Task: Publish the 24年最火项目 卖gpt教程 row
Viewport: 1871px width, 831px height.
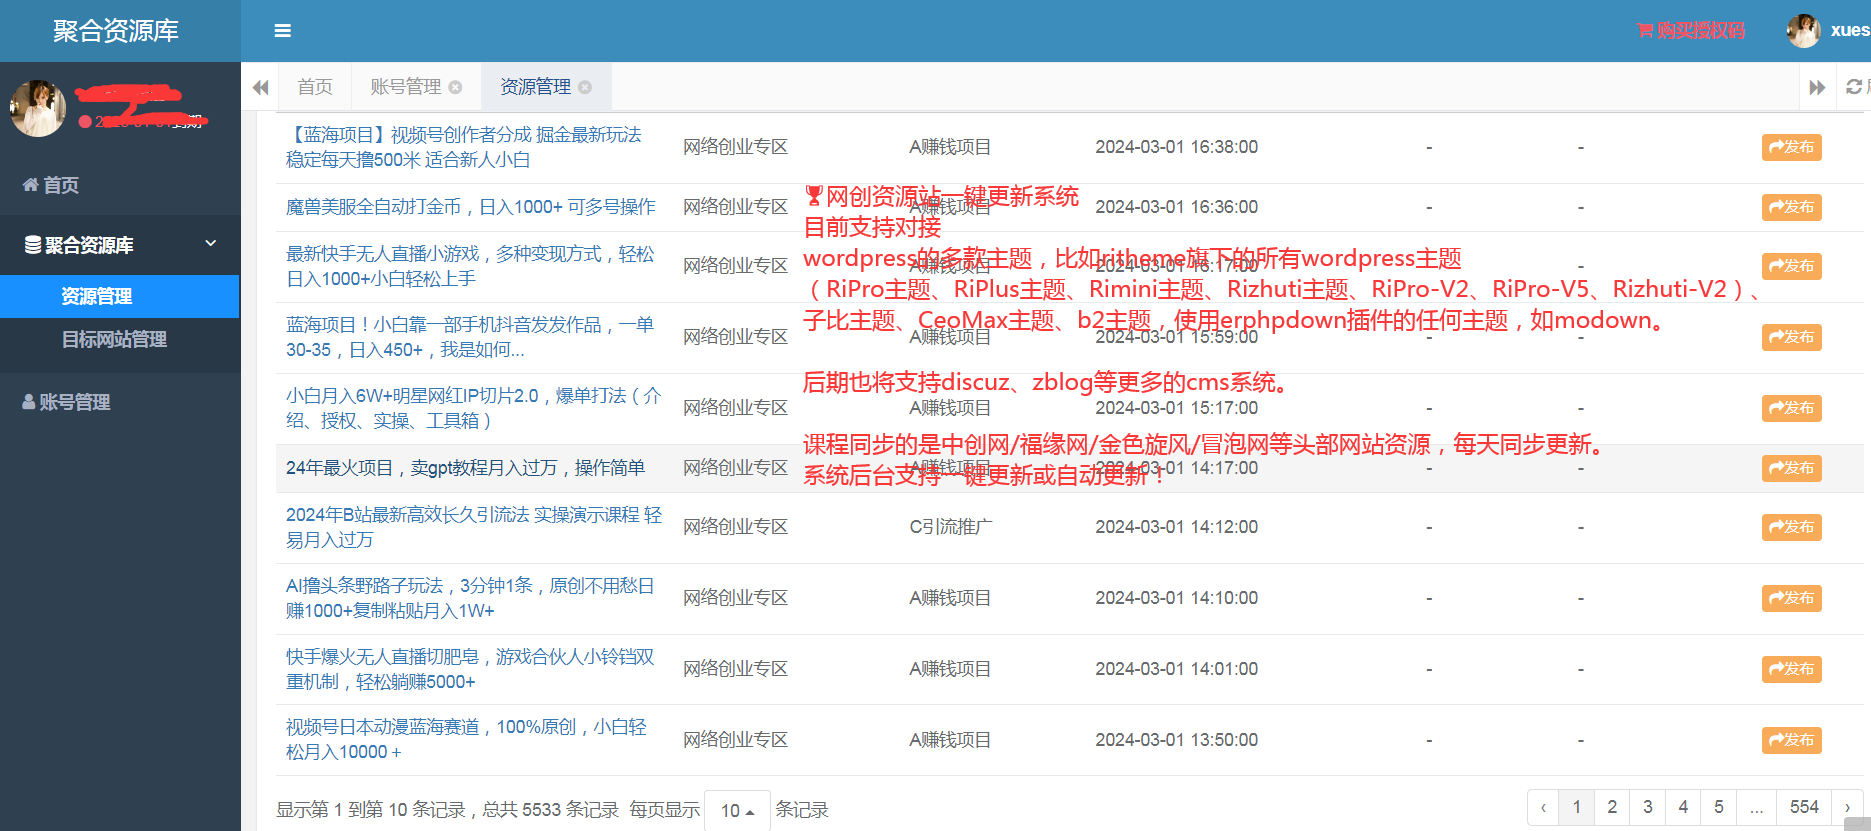Action: click(1791, 468)
